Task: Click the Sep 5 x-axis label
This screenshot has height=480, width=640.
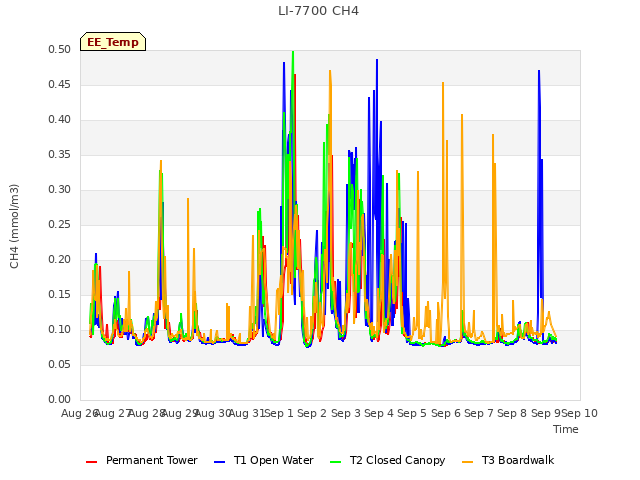Action: [x=412, y=413]
